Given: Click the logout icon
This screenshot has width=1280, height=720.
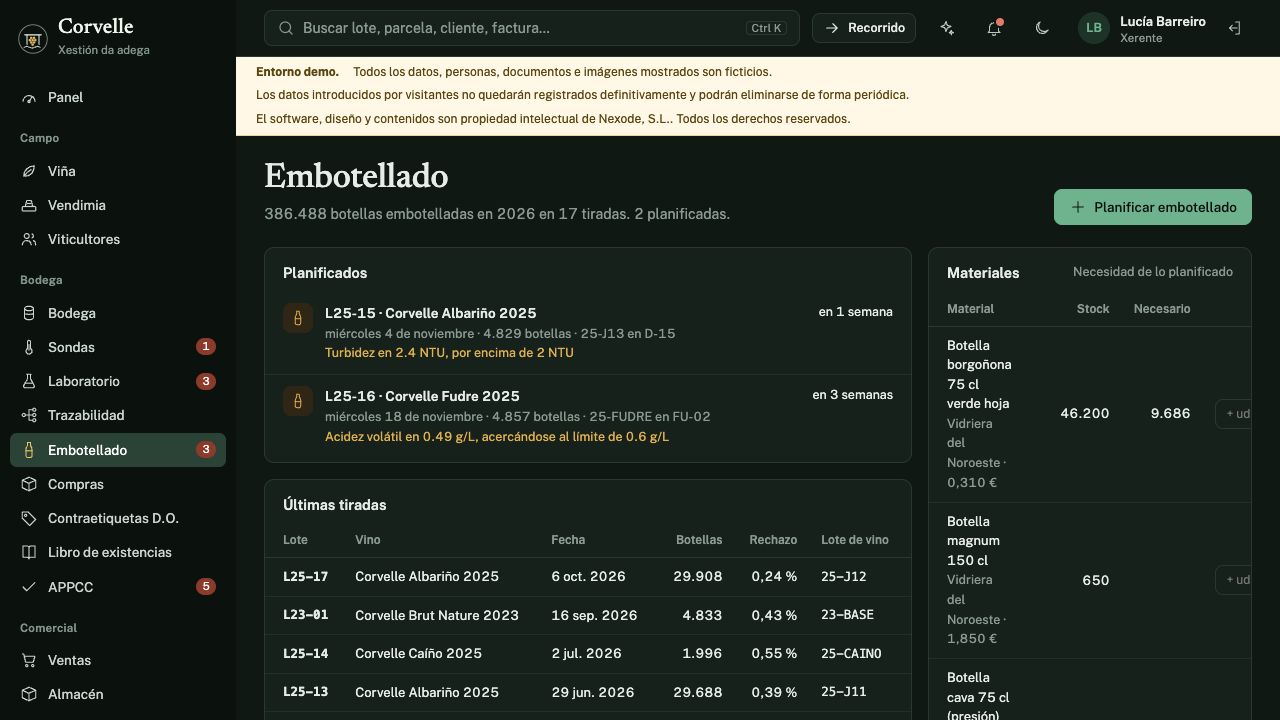Looking at the screenshot, I should point(1234,28).
